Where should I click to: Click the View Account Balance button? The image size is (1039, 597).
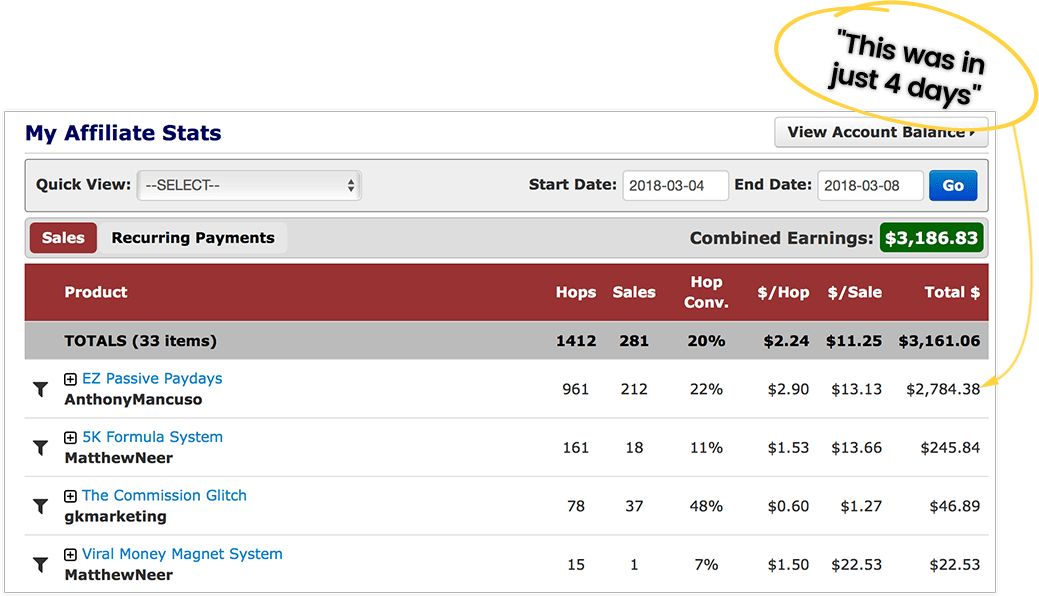(880, 132)
